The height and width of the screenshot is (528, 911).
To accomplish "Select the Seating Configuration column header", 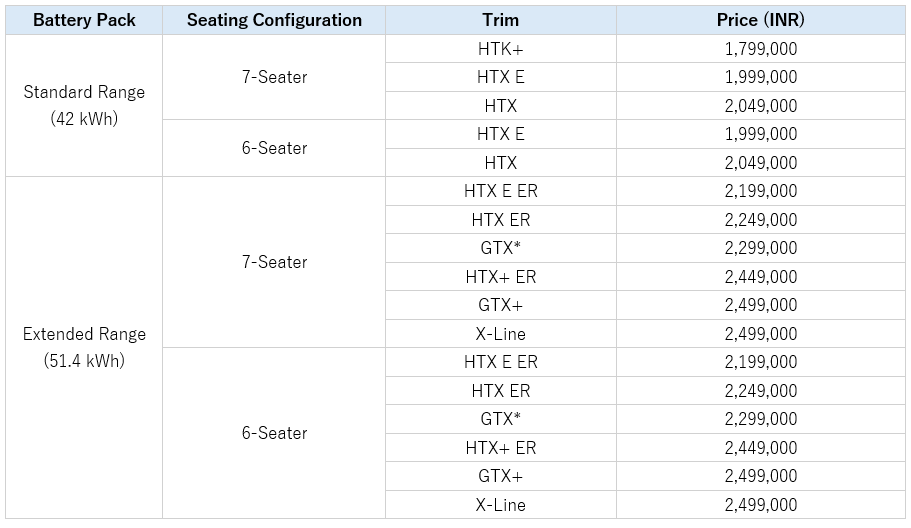I will (x=274, y=20).
